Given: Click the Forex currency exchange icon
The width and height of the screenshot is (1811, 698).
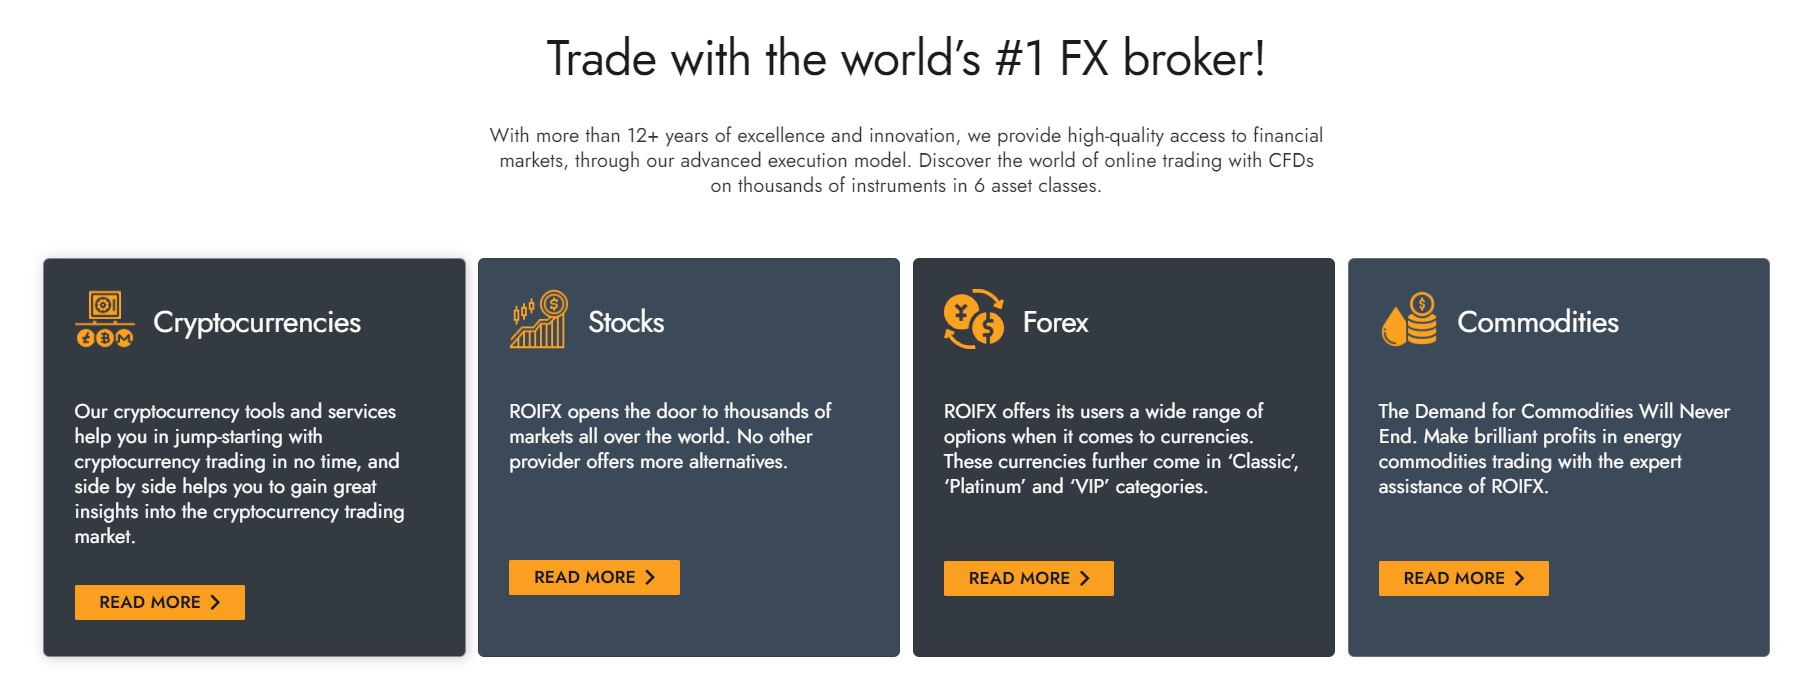Looking at the screenshot, I should pos(973,319).
